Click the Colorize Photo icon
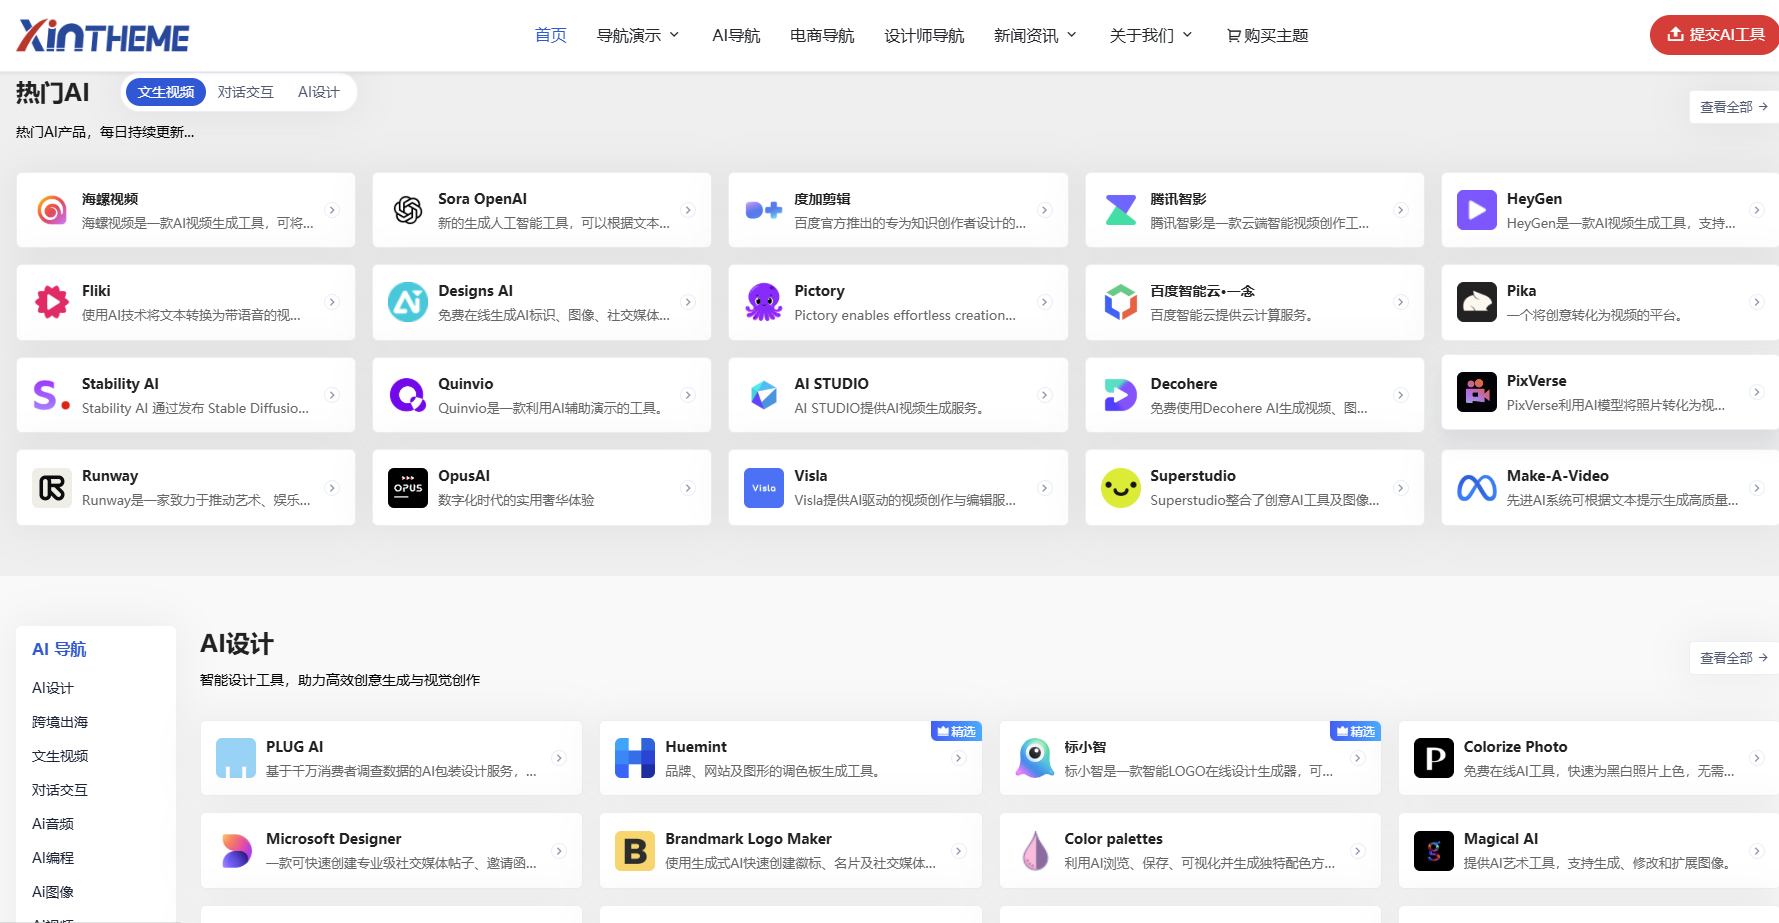This screenshot has width=1779, height=923. (1434, 758)
